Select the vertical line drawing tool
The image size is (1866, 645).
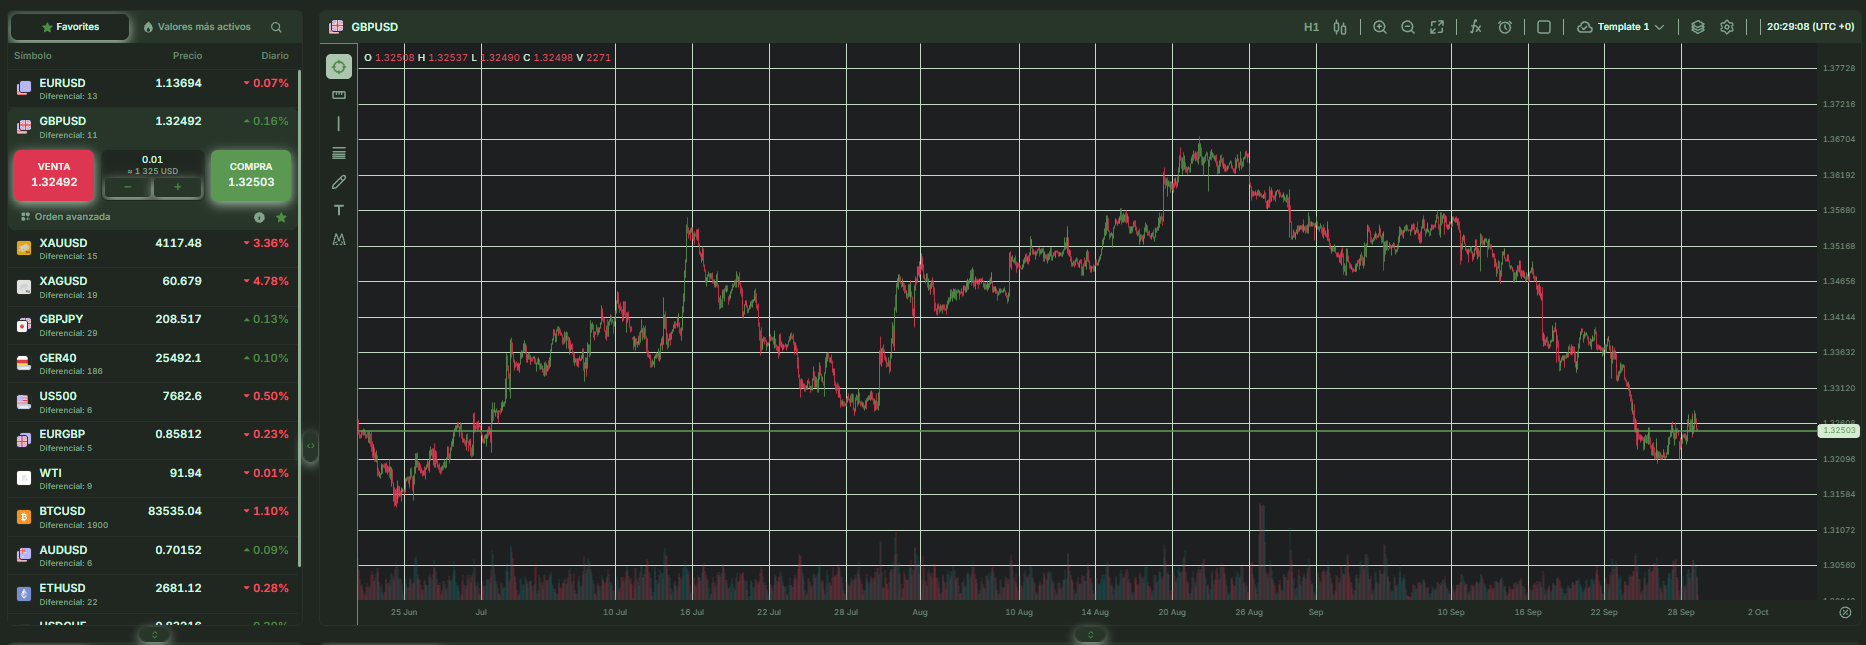tap(339, 124)
